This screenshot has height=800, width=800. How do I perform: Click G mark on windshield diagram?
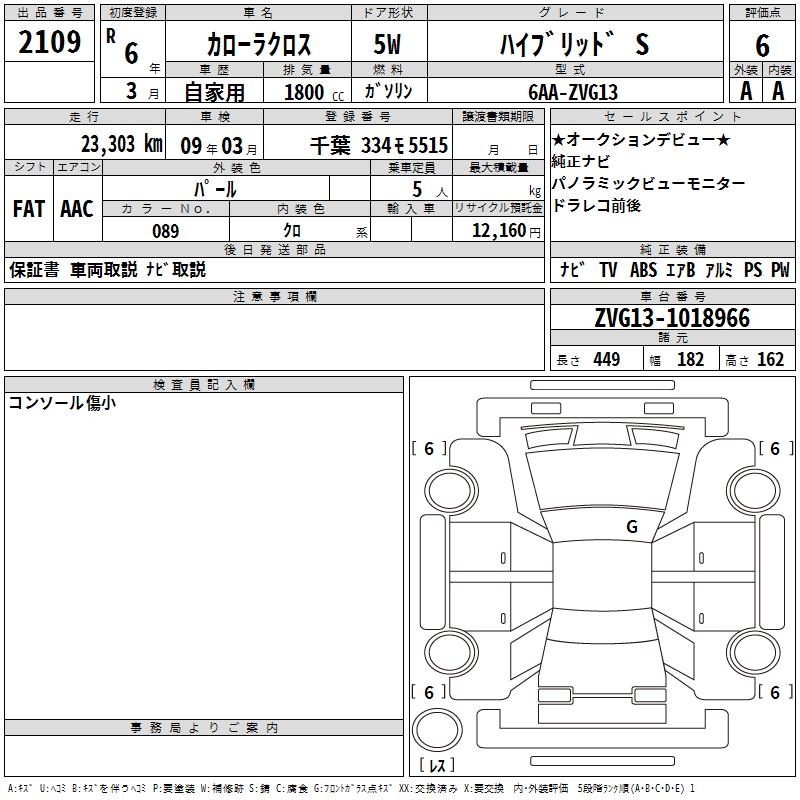point(632,527)
